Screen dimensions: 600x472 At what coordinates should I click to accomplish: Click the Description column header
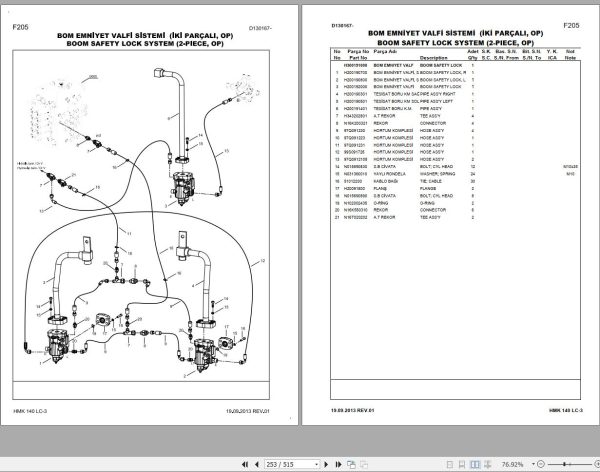(434, 58)
